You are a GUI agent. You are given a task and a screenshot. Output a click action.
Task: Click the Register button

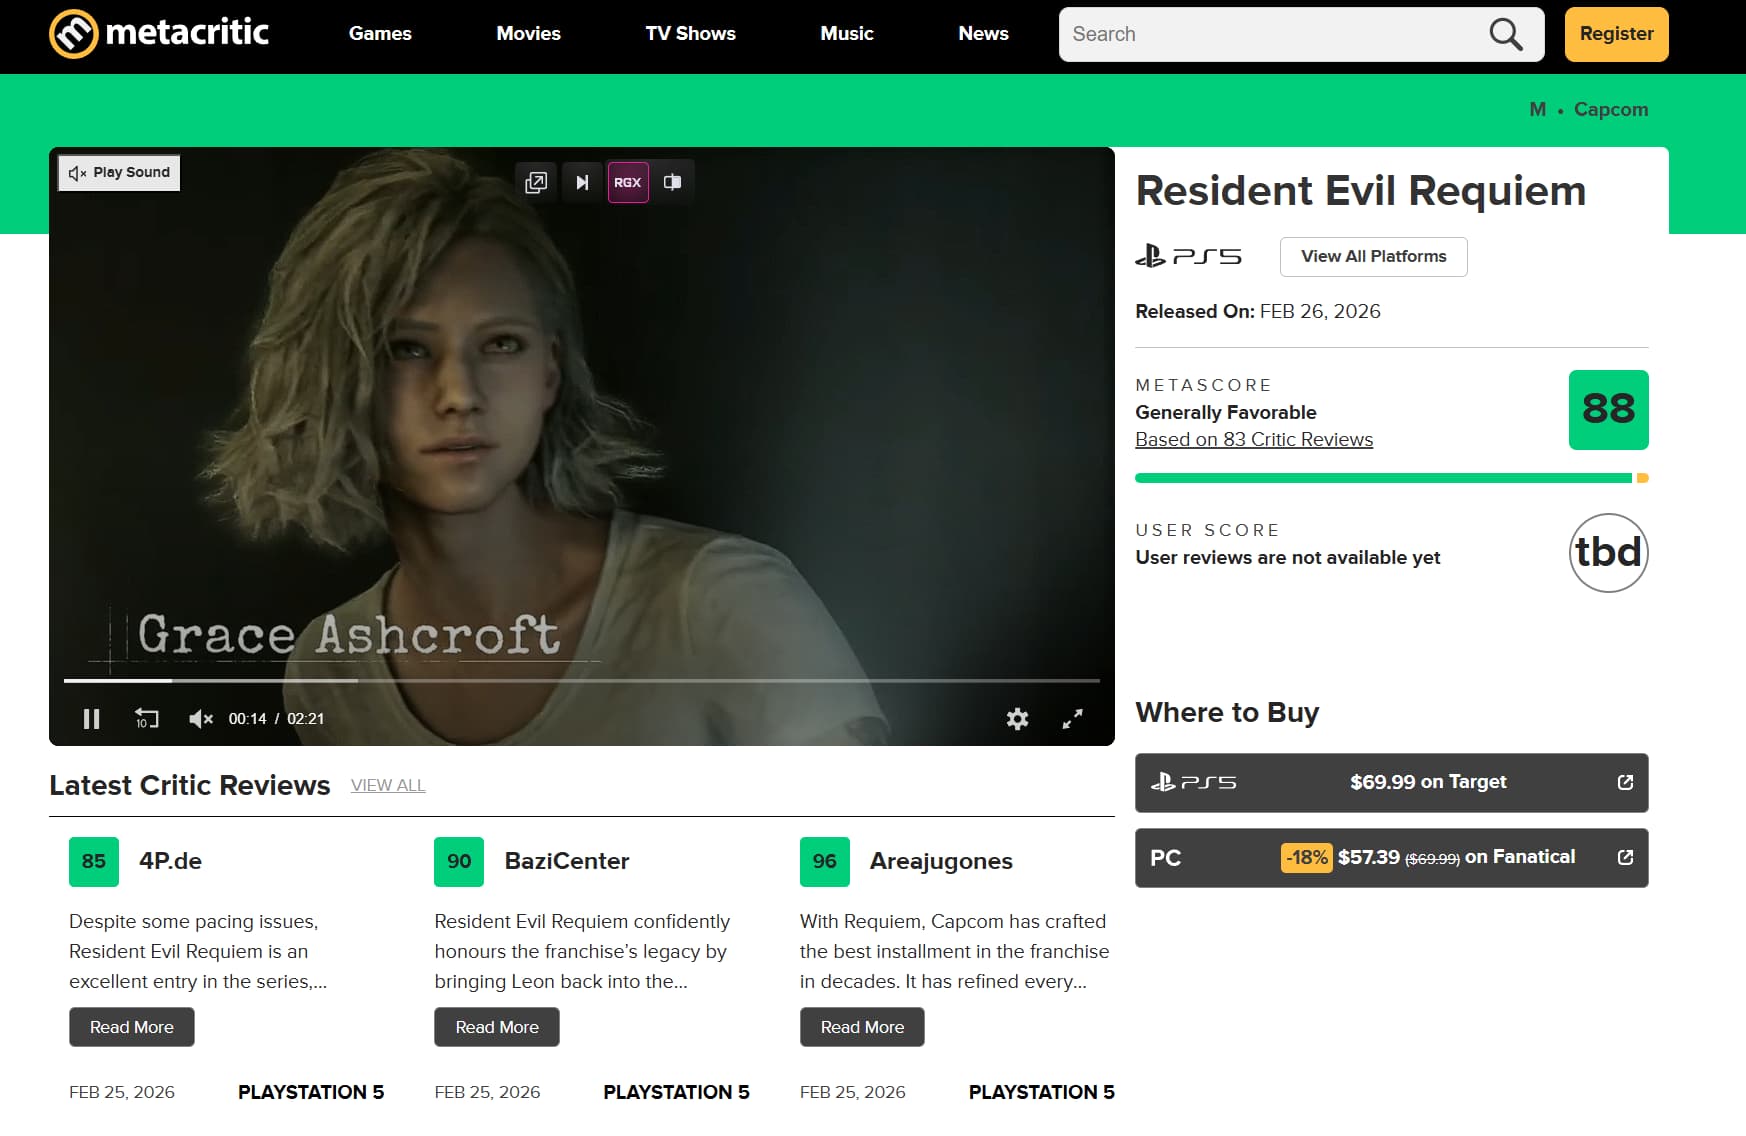(x=1616, y=33)
